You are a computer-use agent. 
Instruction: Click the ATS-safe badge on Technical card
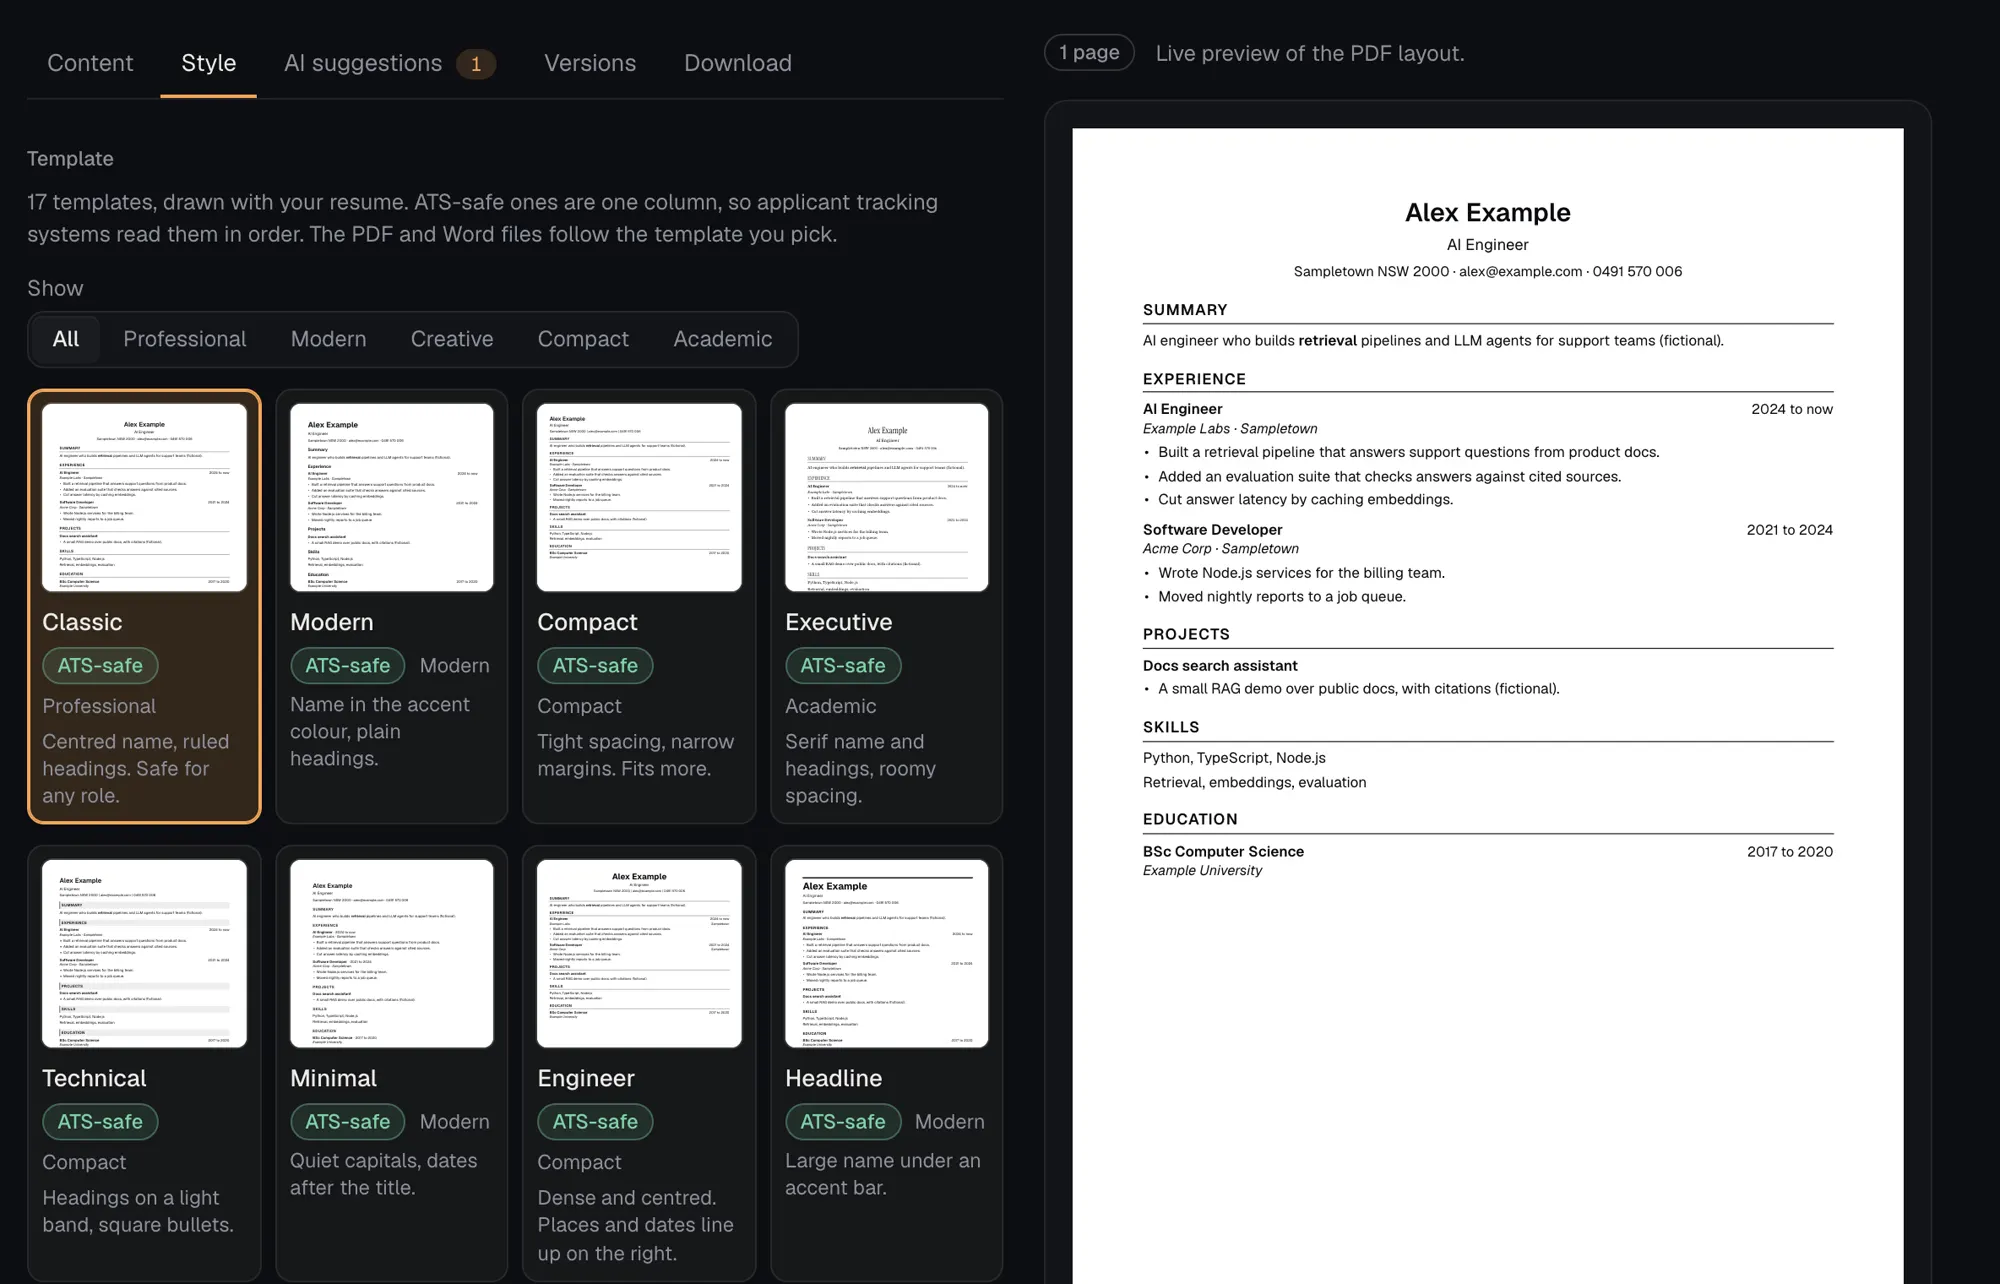(x=100, y=1121)
